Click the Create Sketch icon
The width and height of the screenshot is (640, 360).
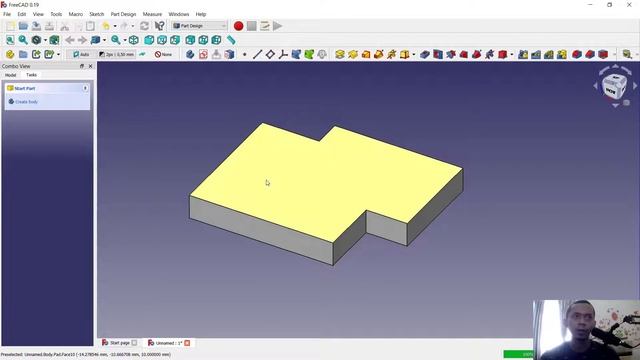tap(203, 54)
